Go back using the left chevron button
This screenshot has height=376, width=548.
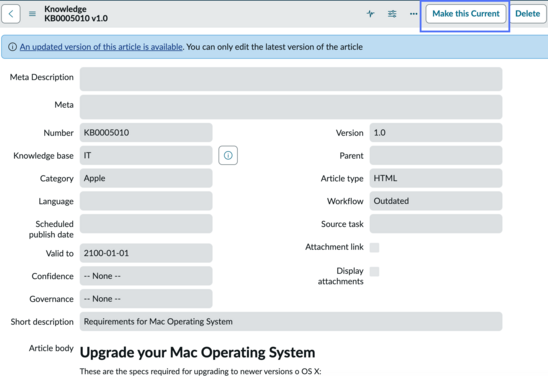11,14
